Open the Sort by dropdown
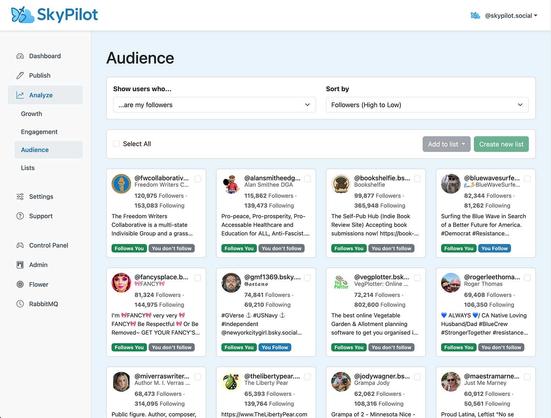Viewport: 551px width, 418px height. pyautogui.click(x=427, y=105)
